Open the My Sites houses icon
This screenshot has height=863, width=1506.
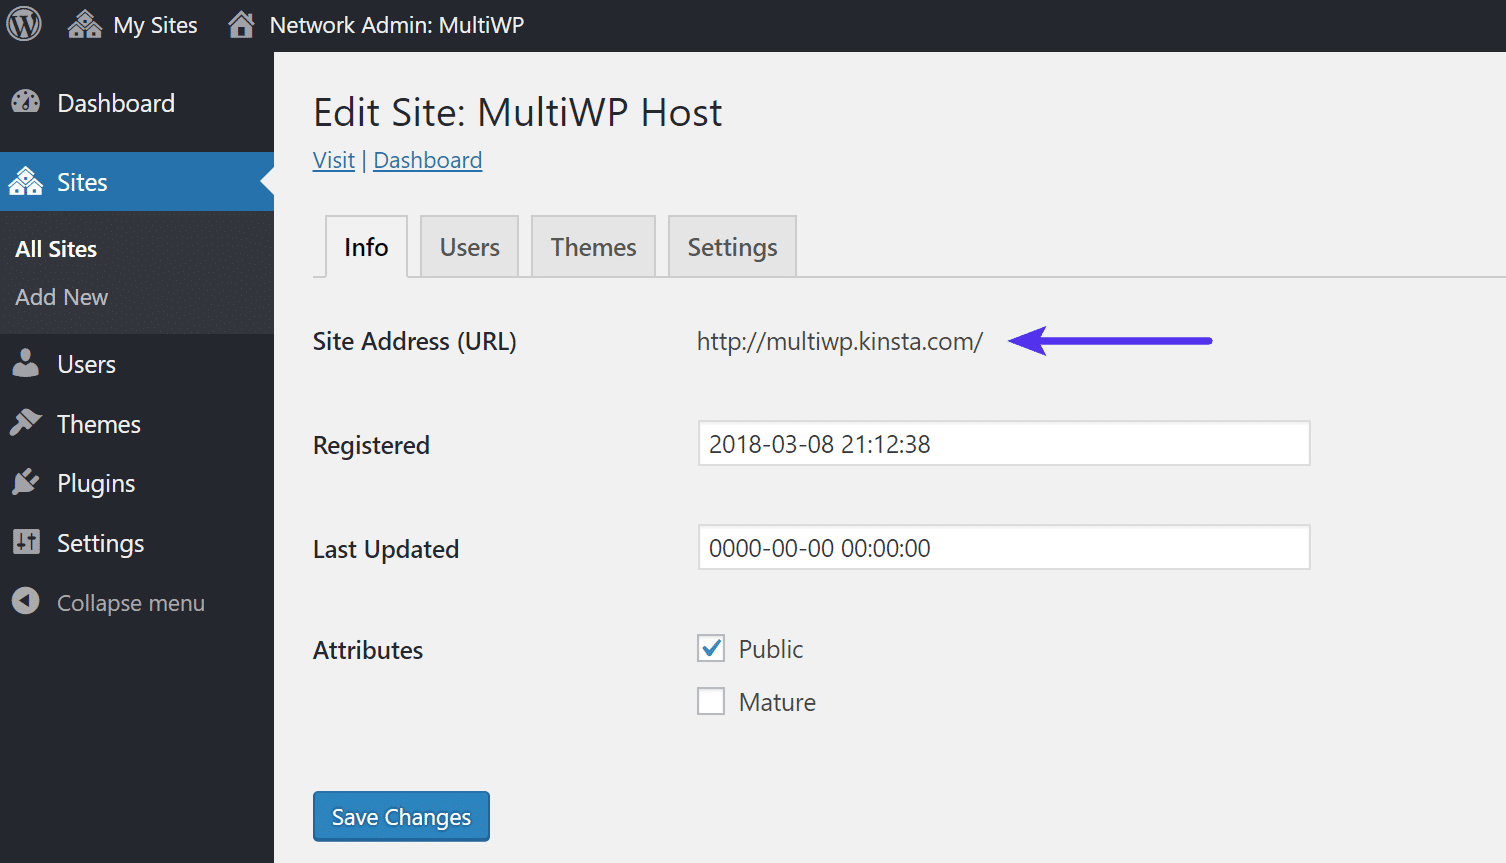[x=85, y=24]
